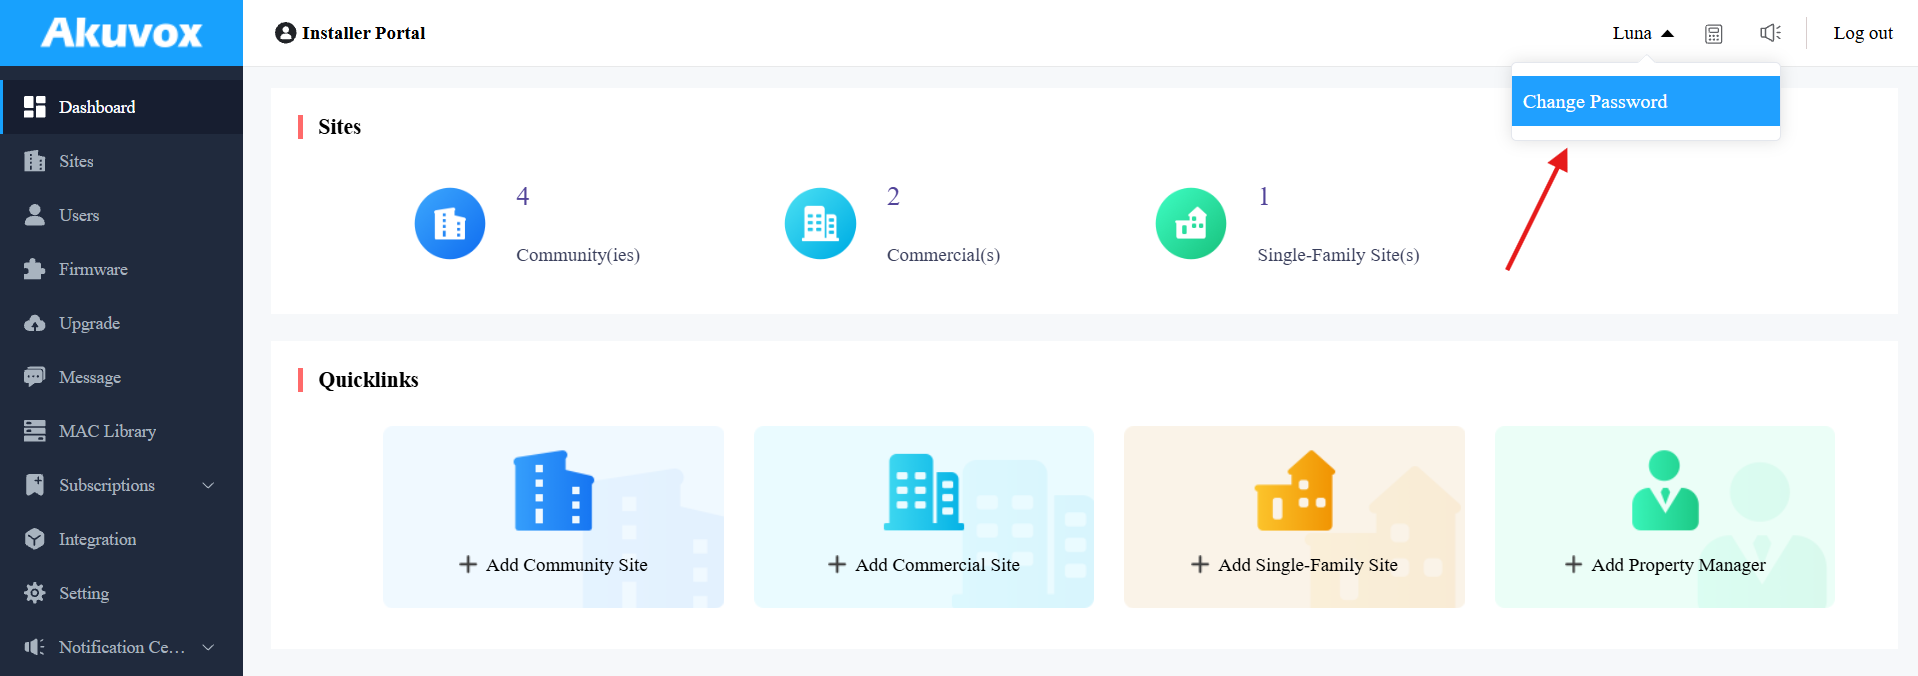The image size is (1918, 676).
Task: Click the MAC Library server icon
Action: tap(35, 431)
